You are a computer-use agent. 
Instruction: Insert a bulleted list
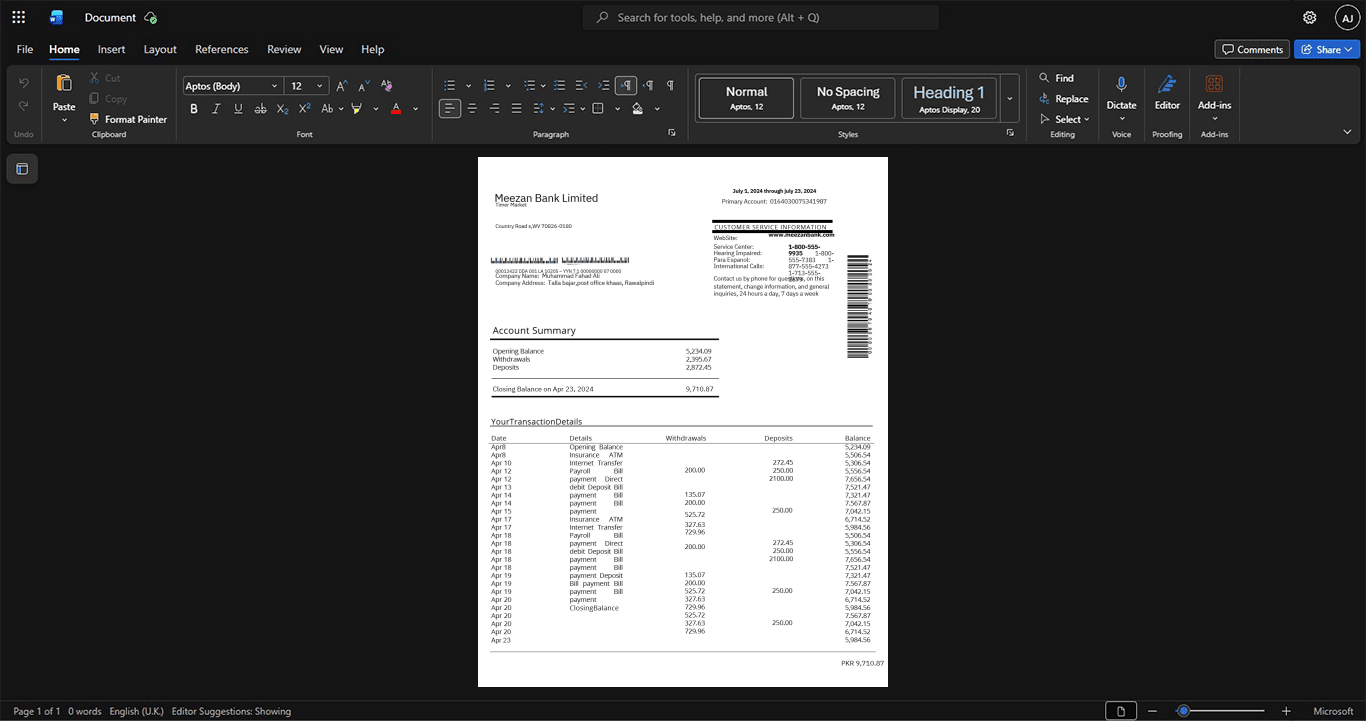pos(450,86)
